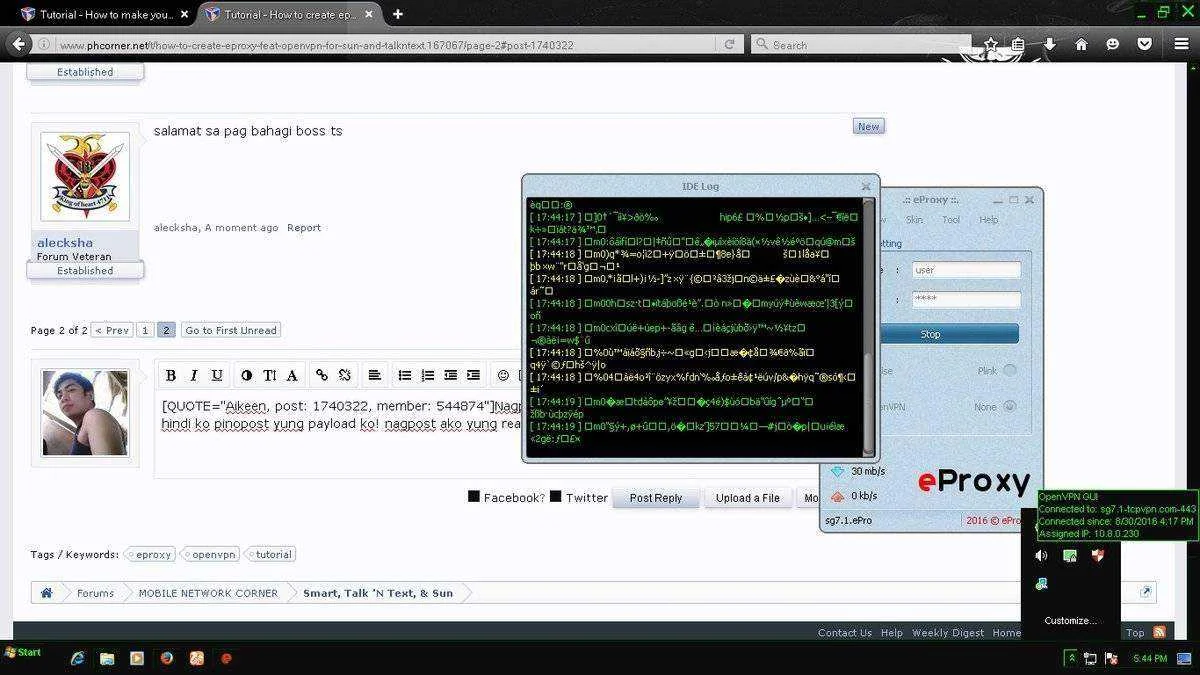1200x675 pixels.
Task: Click the eproxy tag
Action: (152, 554)
